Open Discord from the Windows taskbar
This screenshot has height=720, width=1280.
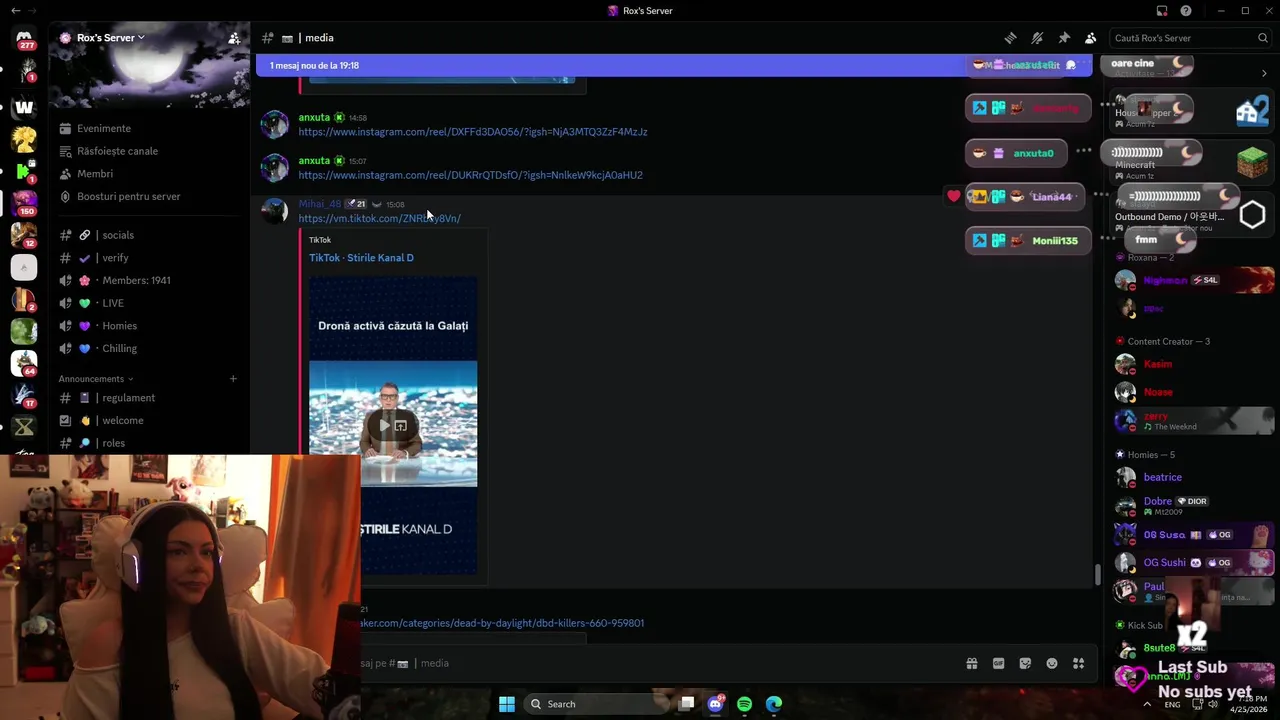[715, 704]
